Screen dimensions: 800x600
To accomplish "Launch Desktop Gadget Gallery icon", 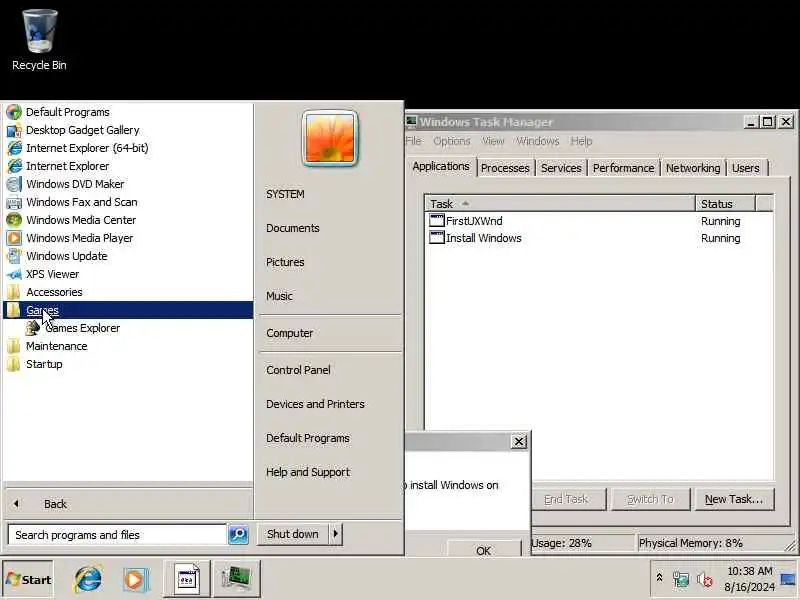I will point(14,130).
